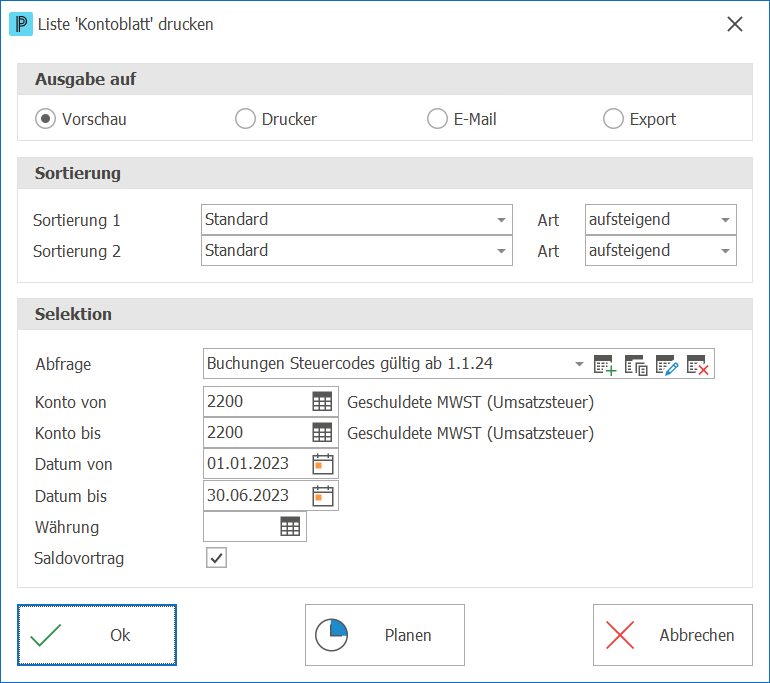Click the Planen schedule button
Screen dimensions: 770x683
[385, 635]
